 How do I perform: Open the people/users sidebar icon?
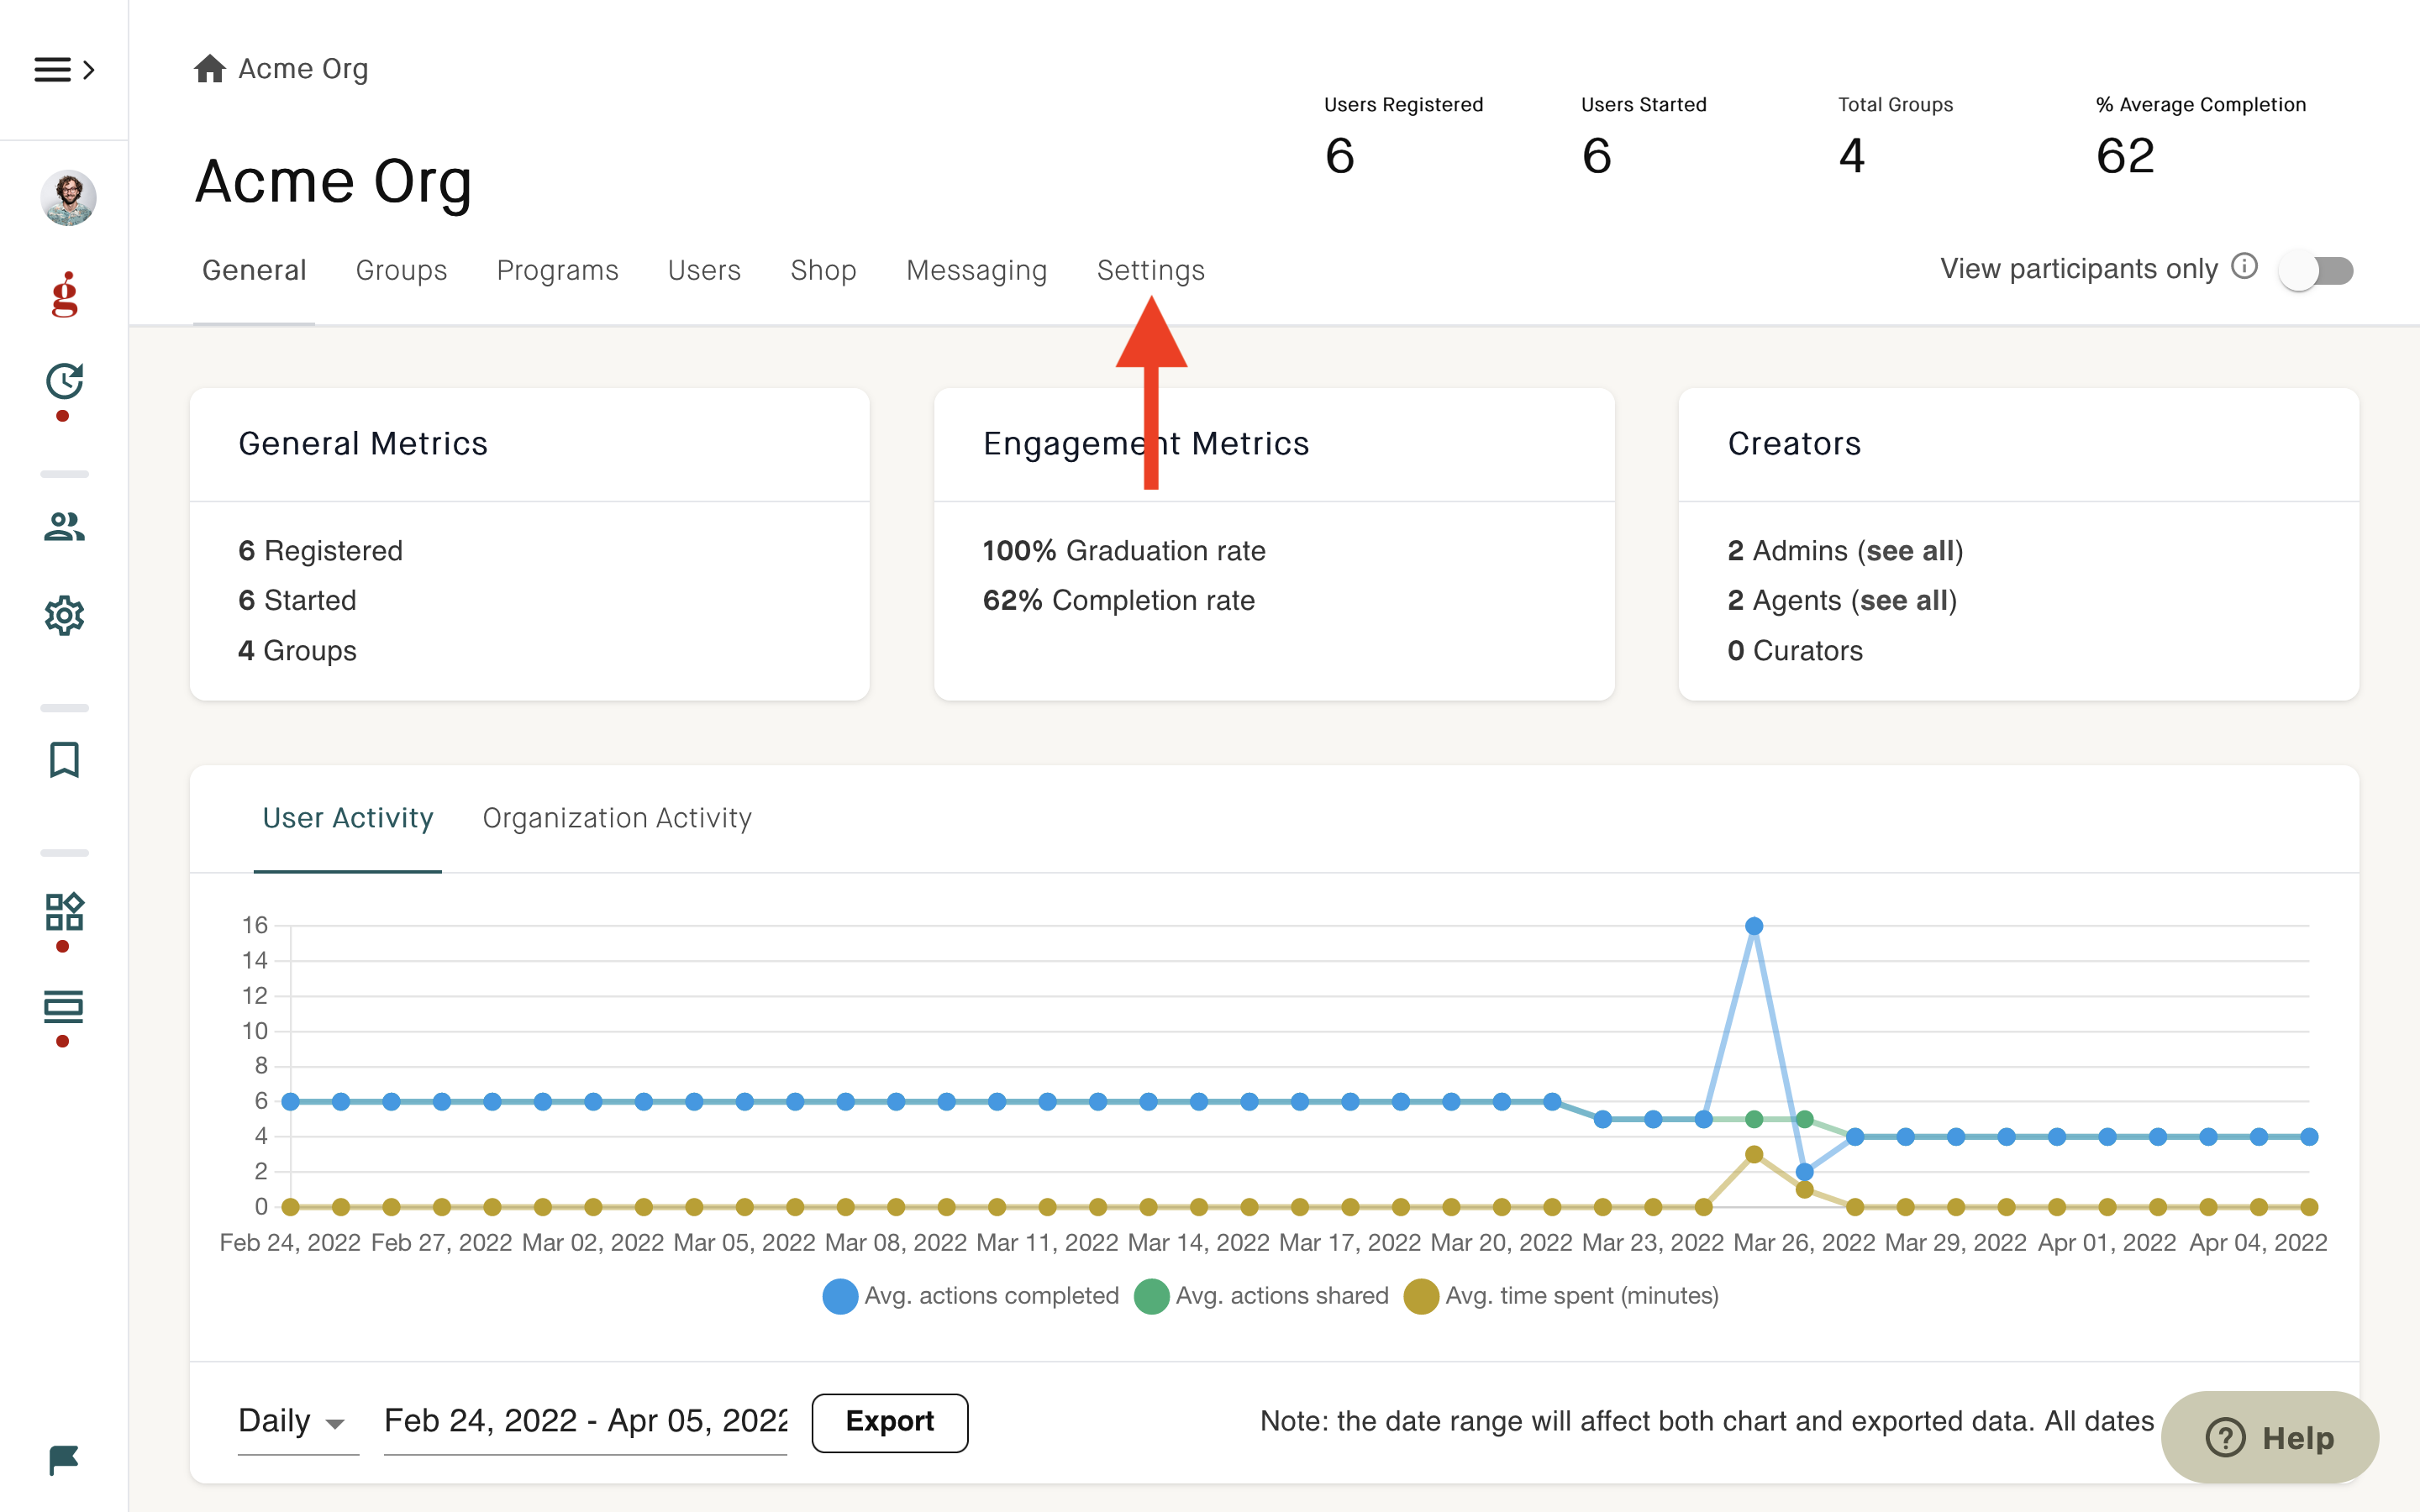(64, 526)
